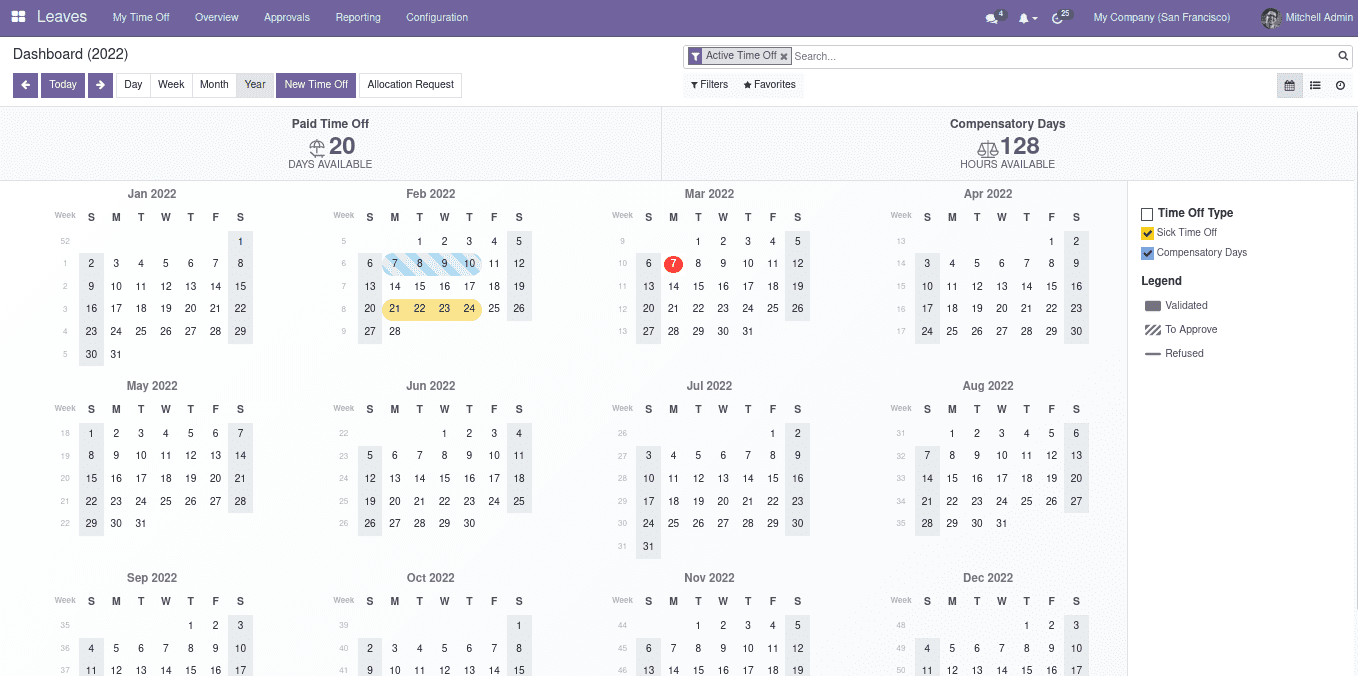Open the apps grid menu icon

[18, 17]
